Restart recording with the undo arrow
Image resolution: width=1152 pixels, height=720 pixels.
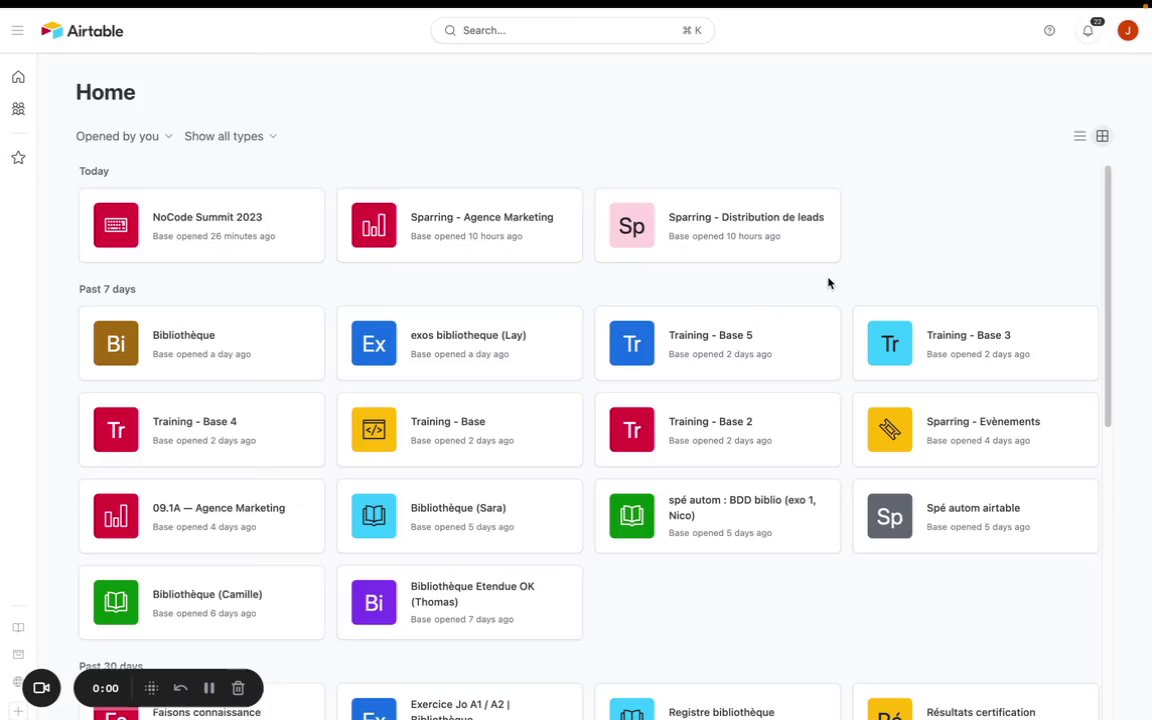tap(180, 688)
